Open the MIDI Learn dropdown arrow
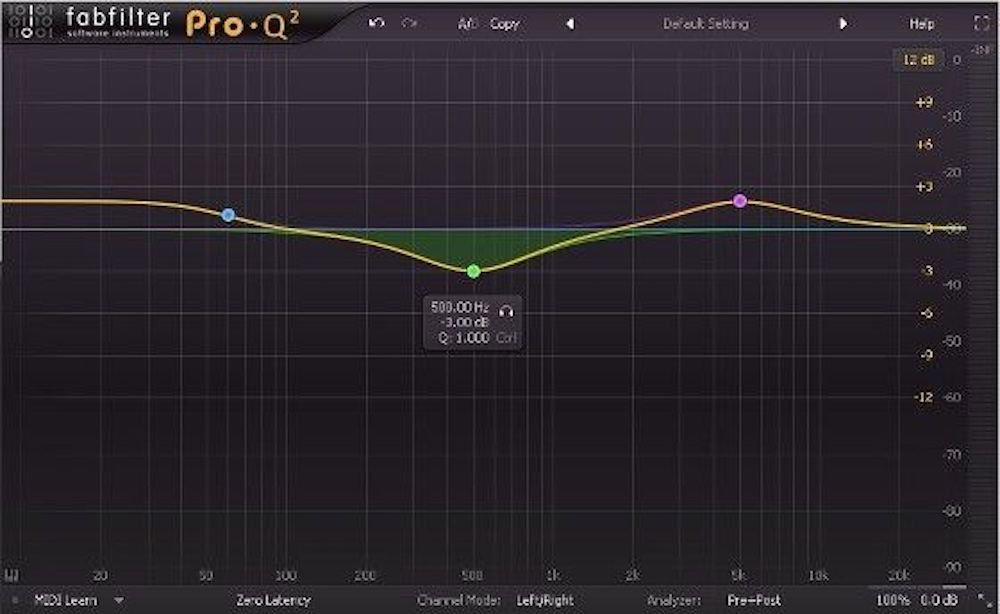The height and width of the screenshot is (614, 1000). [x=119, y=601]
